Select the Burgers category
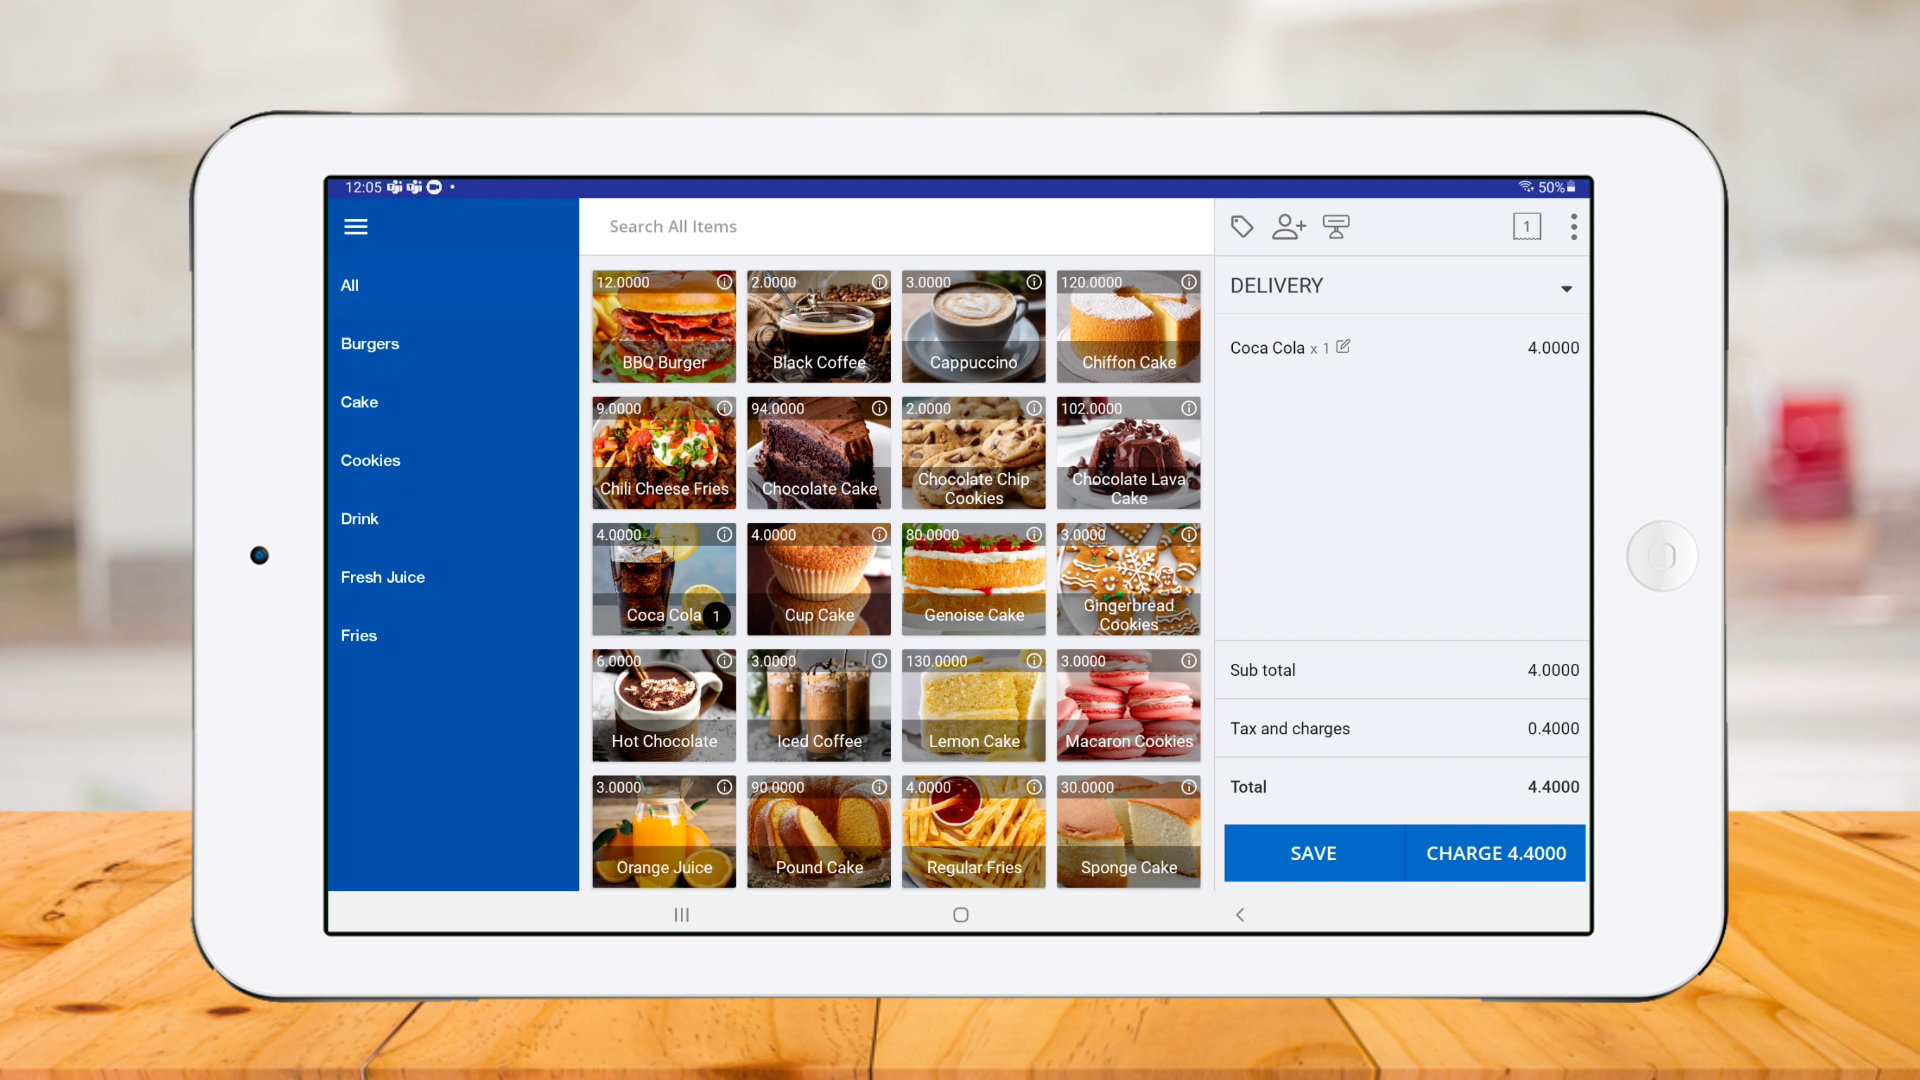This screenshot has height=1080, width=1920. tap(369, 344)
